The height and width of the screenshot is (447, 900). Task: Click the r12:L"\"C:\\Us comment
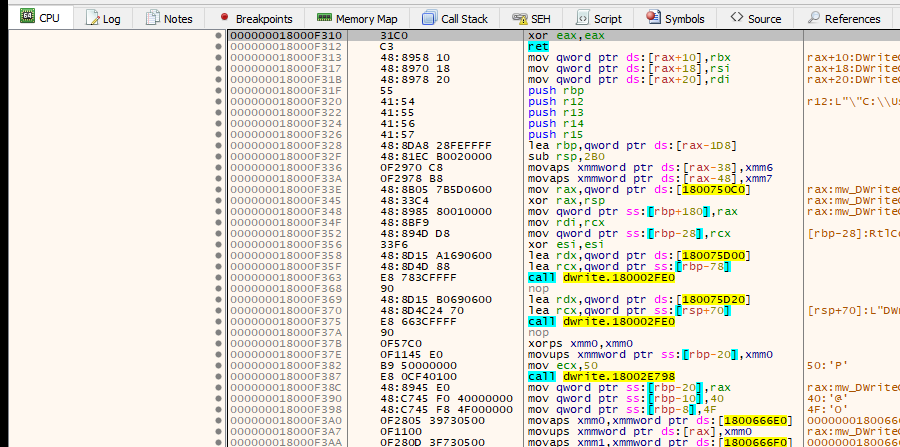click(853, 102)
